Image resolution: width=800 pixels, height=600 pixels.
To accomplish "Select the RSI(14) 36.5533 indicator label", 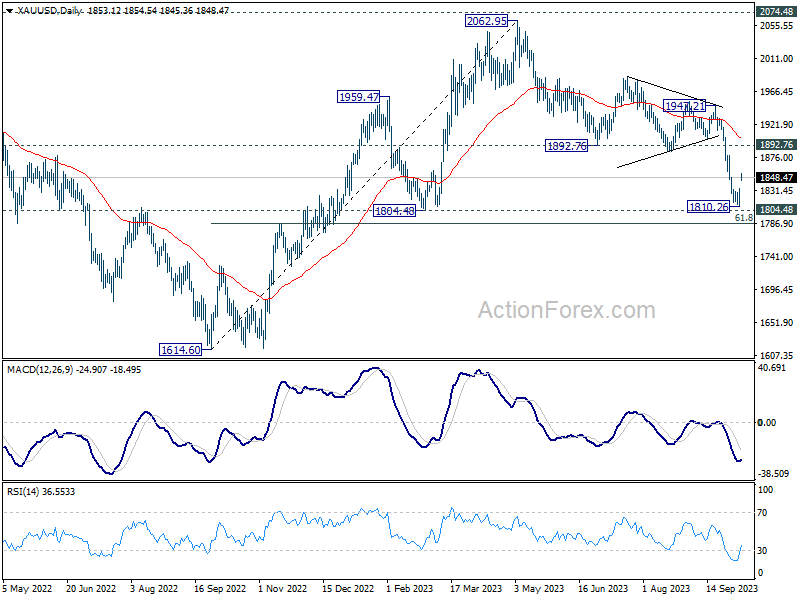I will (x=41, y=492).
